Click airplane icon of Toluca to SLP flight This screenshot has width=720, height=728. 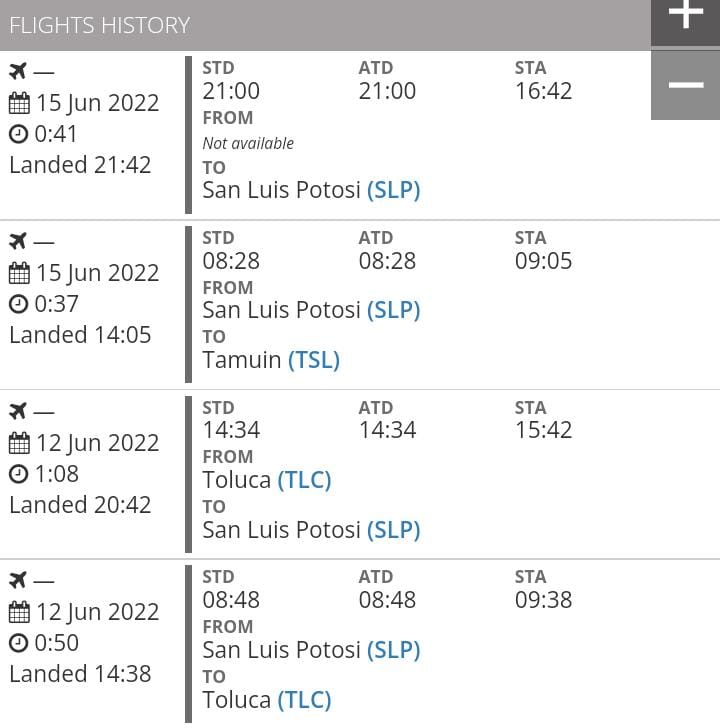(x=18, y=411)
